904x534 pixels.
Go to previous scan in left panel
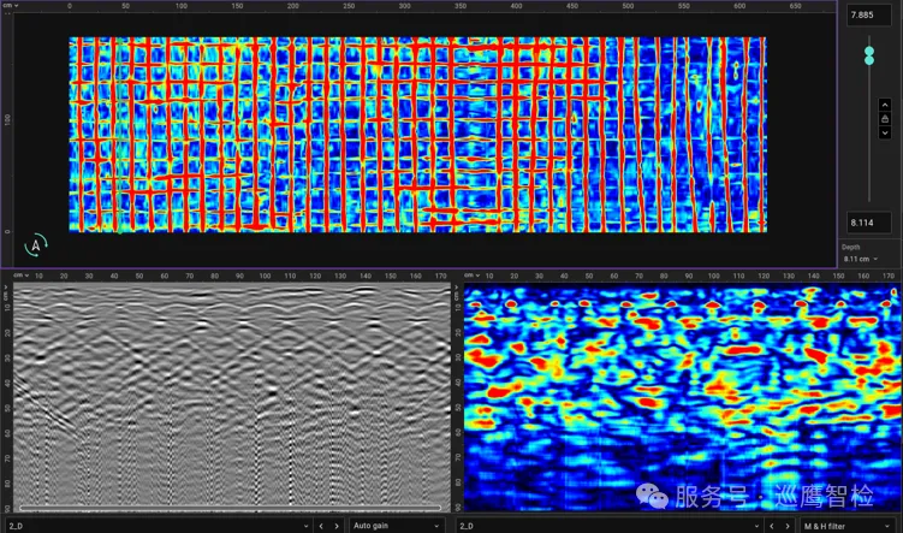pyautogui.click(x=321, y=525)
